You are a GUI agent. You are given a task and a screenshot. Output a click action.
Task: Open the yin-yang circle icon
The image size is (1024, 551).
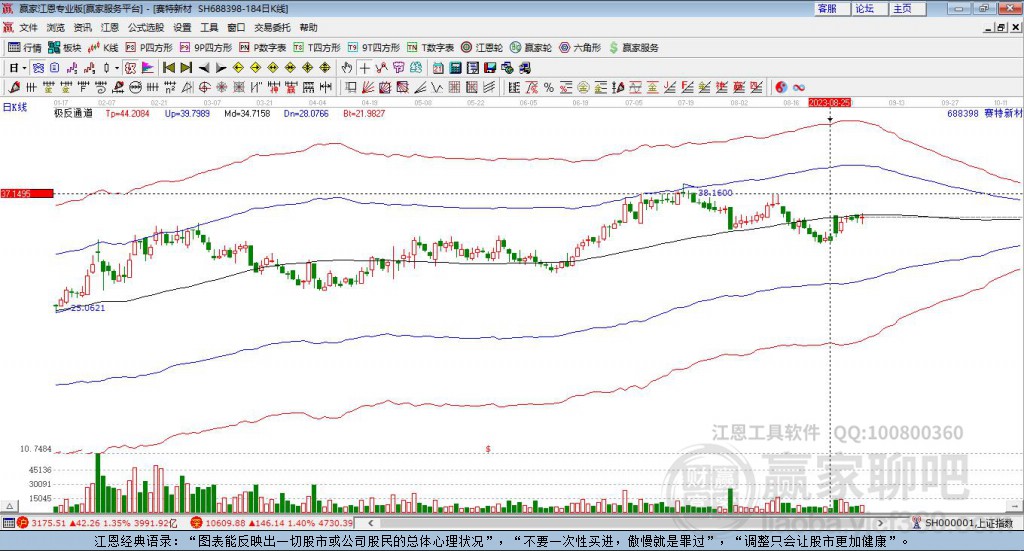781,87
